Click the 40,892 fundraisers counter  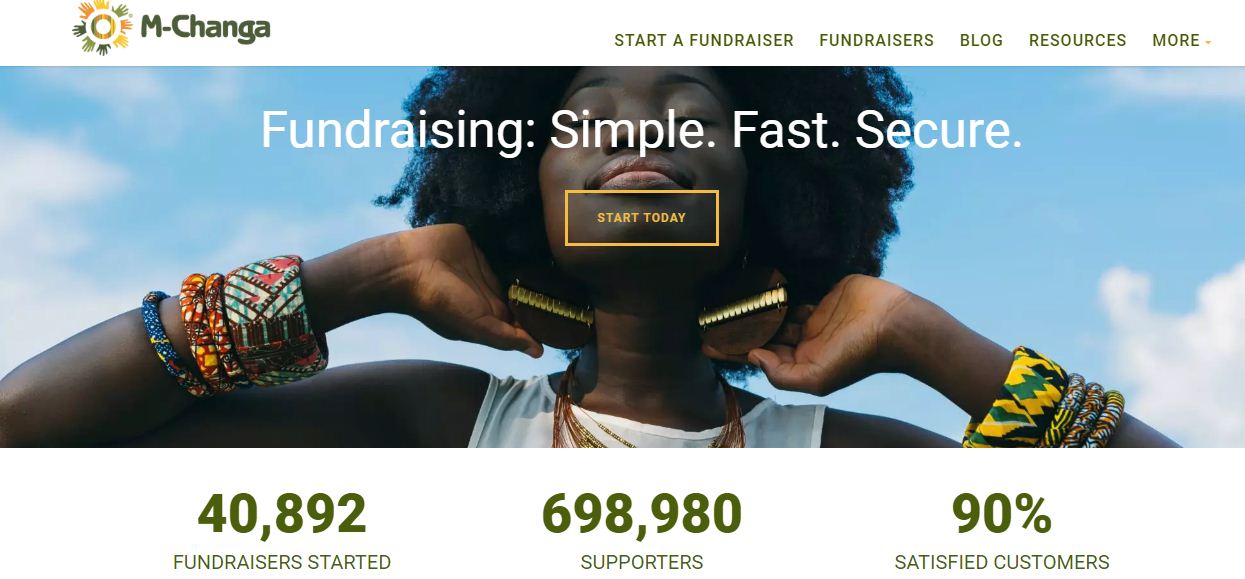[x=282, y=514]
